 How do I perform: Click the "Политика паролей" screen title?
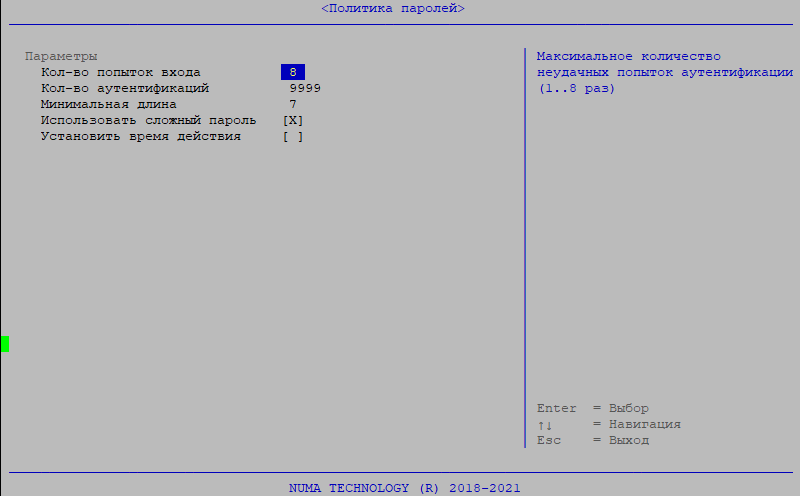coord(393,8)
